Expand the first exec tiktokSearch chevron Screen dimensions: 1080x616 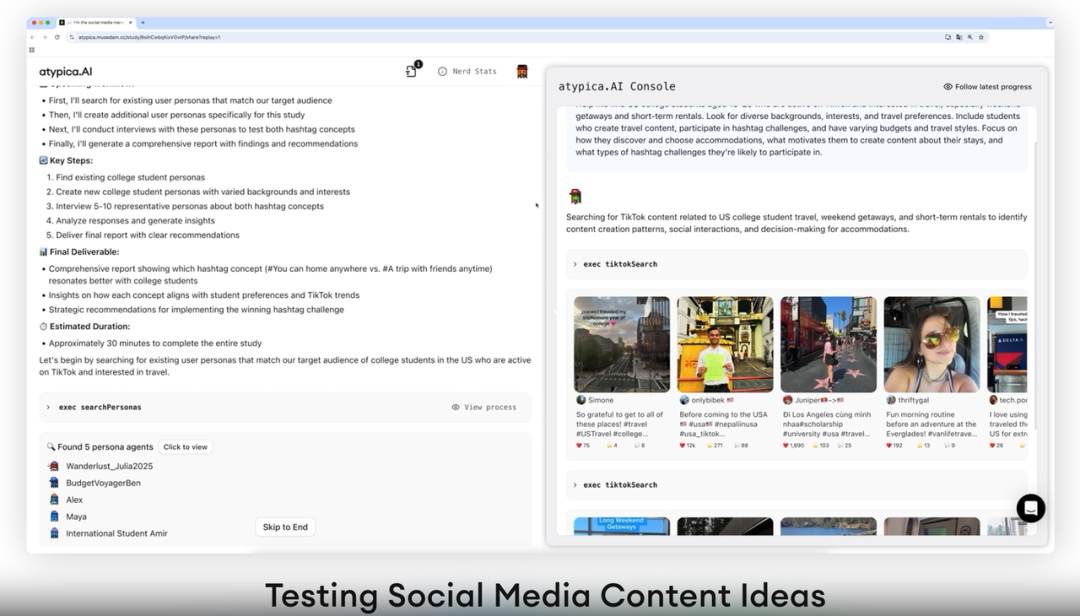575,264
